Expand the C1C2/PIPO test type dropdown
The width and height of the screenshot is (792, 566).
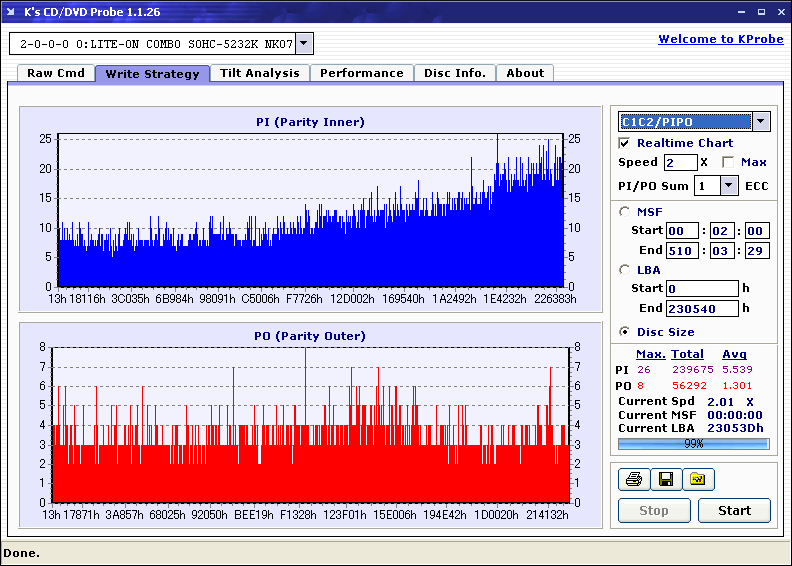tap(760, 121)
